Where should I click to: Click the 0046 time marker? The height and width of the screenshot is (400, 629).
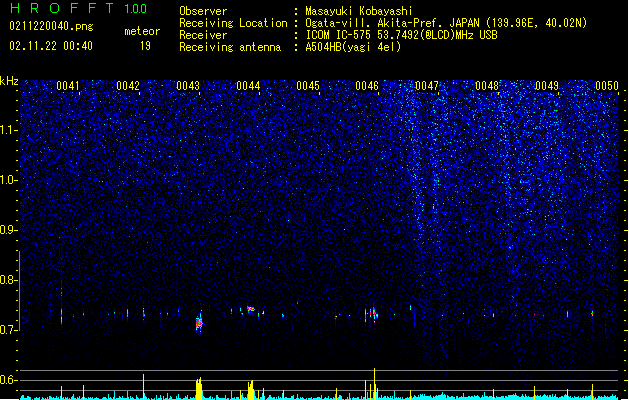point(367,86)
